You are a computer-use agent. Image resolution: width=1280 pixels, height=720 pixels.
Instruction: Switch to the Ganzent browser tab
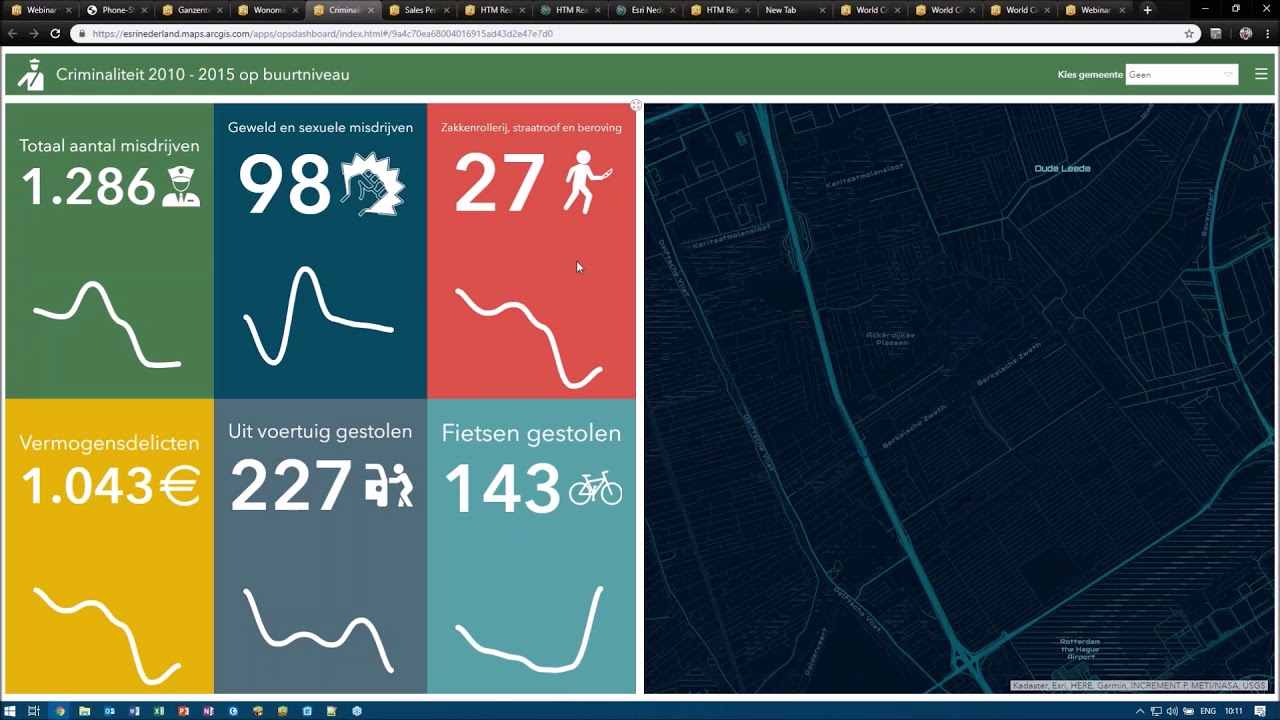[x=194, y=10]
